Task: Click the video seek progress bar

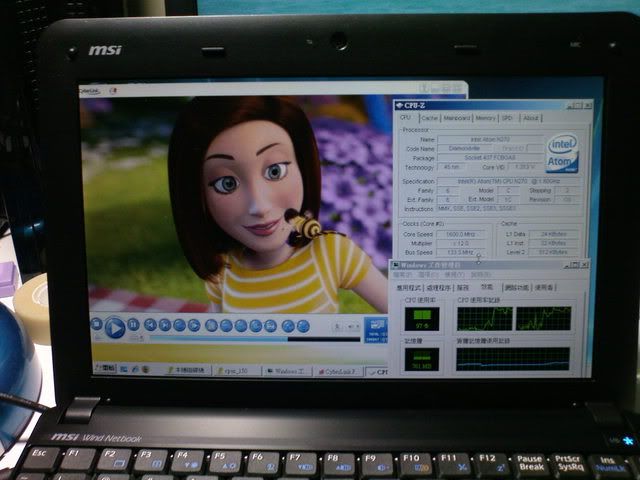Action: 255,339
